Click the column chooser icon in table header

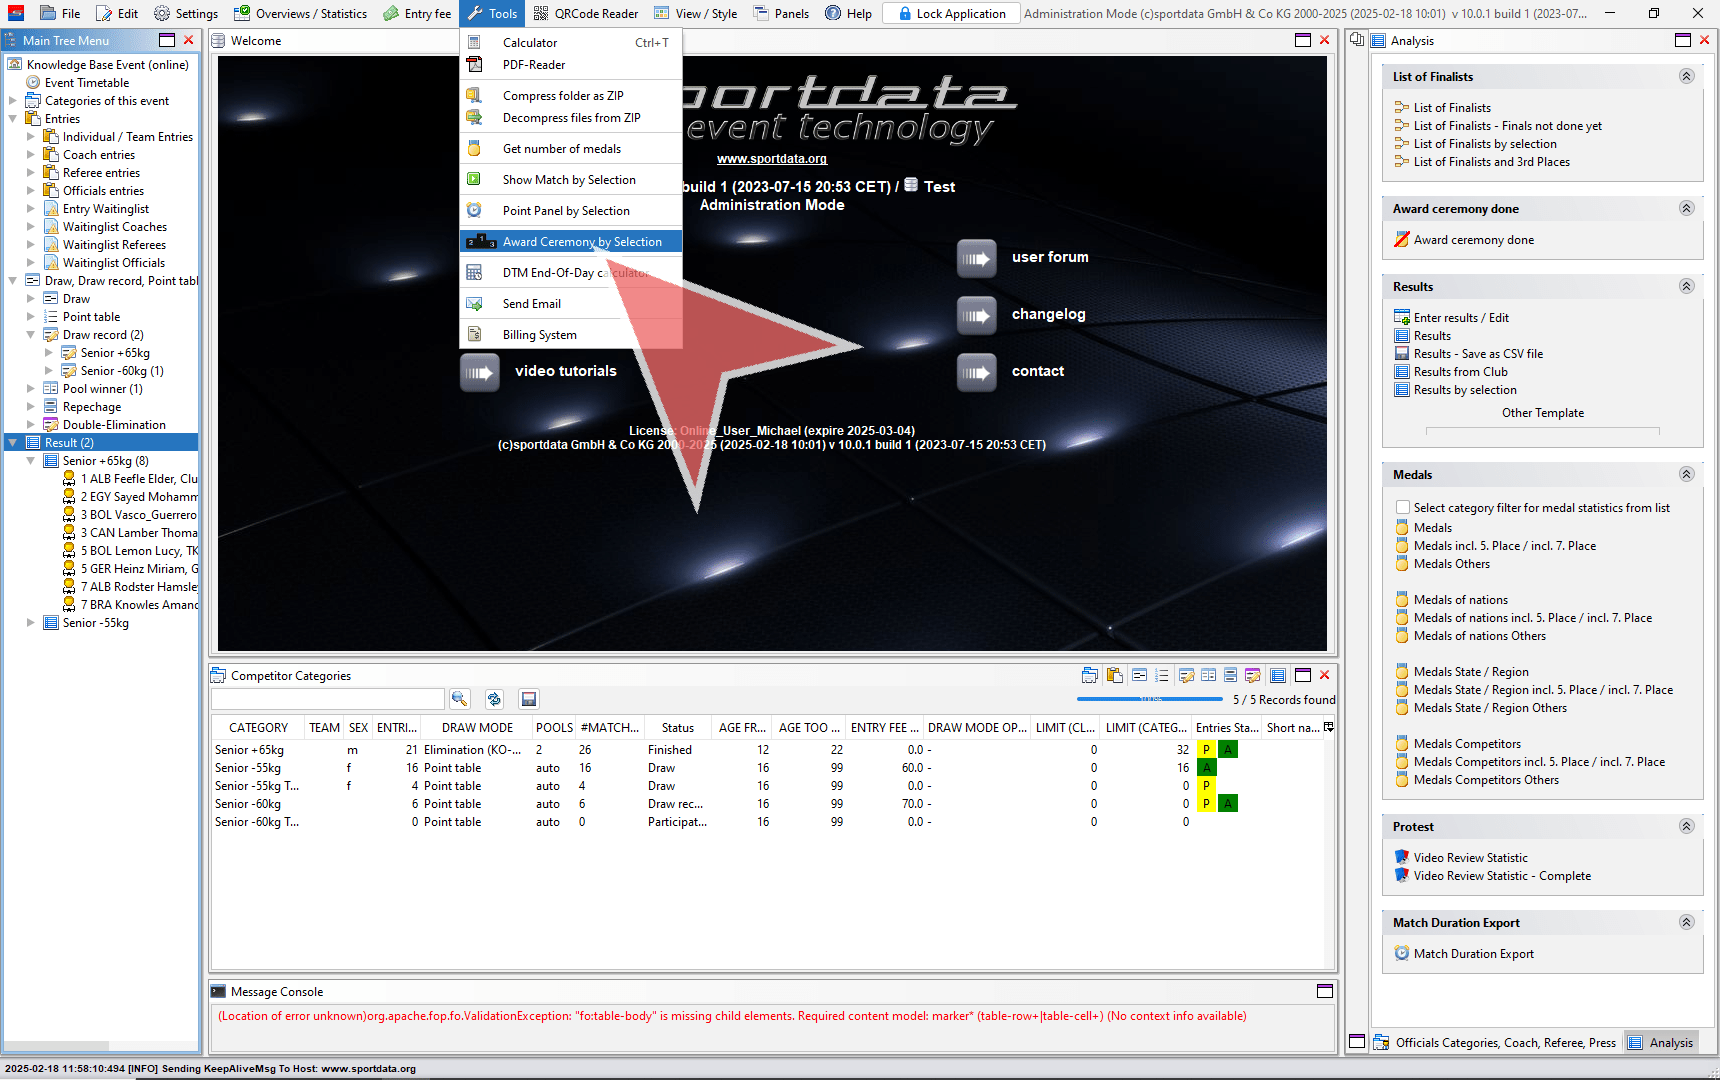tap(1328, 727)
